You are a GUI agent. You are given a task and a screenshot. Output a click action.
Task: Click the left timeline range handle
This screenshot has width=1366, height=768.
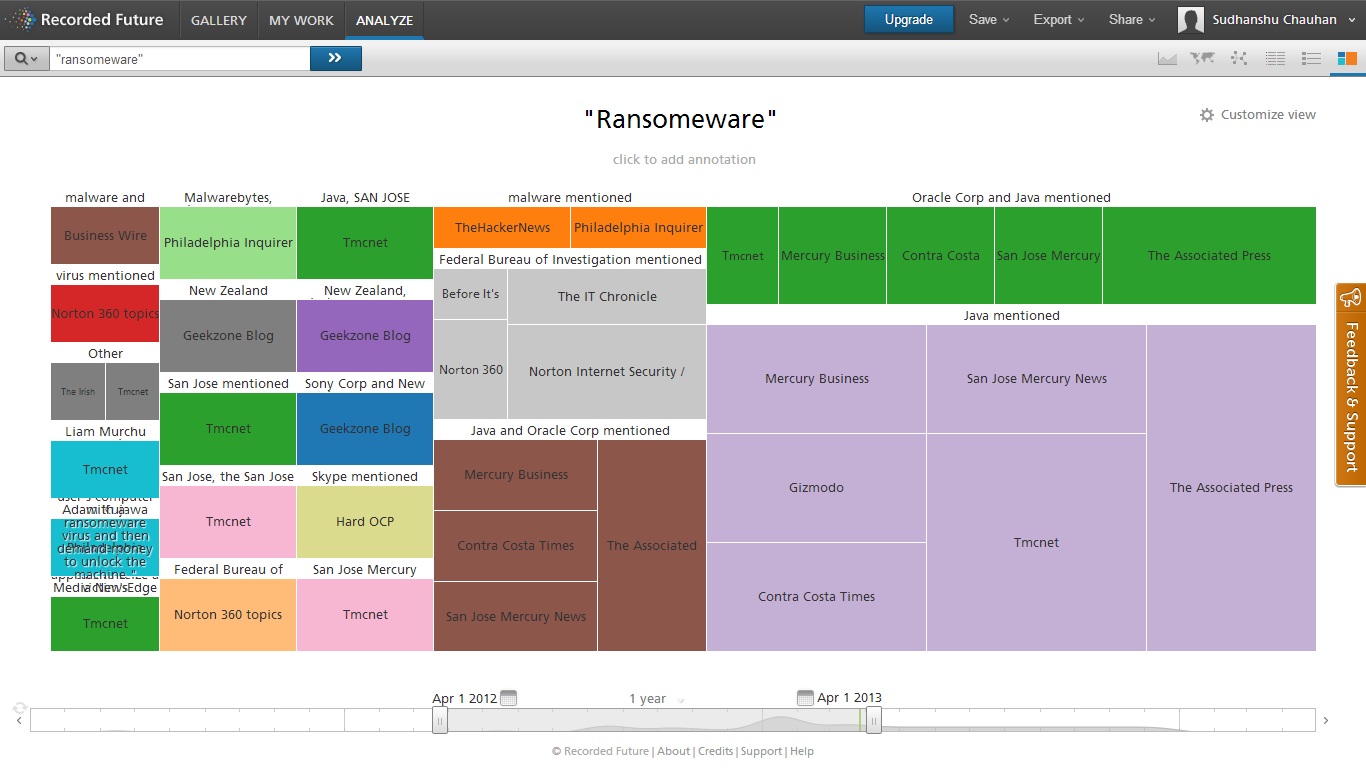point(440,720)
